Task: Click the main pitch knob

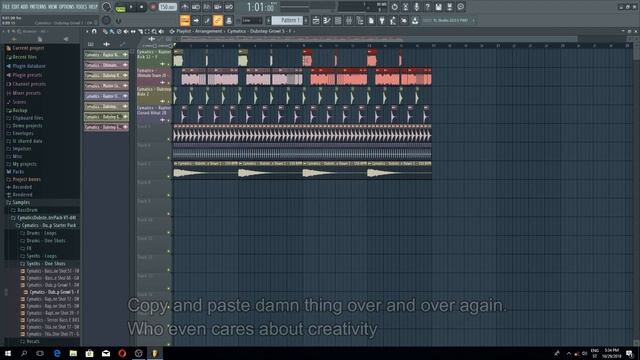Action: (107, 20)
